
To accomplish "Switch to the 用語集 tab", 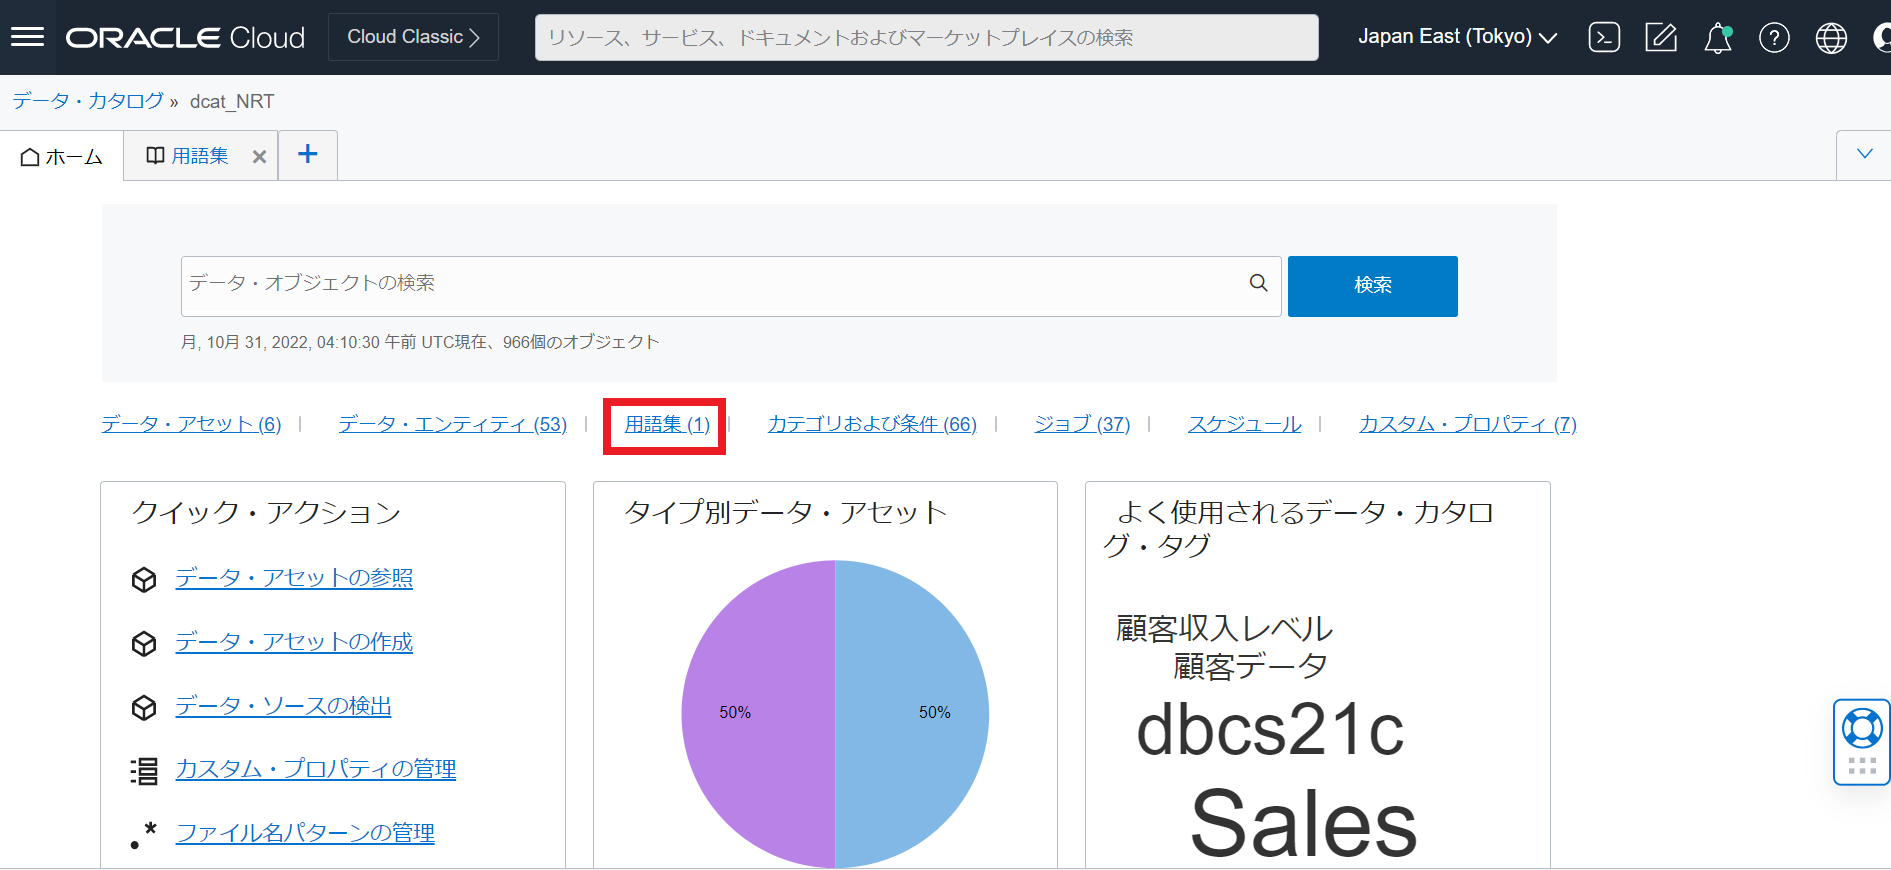I will click(x=189, y=156).
